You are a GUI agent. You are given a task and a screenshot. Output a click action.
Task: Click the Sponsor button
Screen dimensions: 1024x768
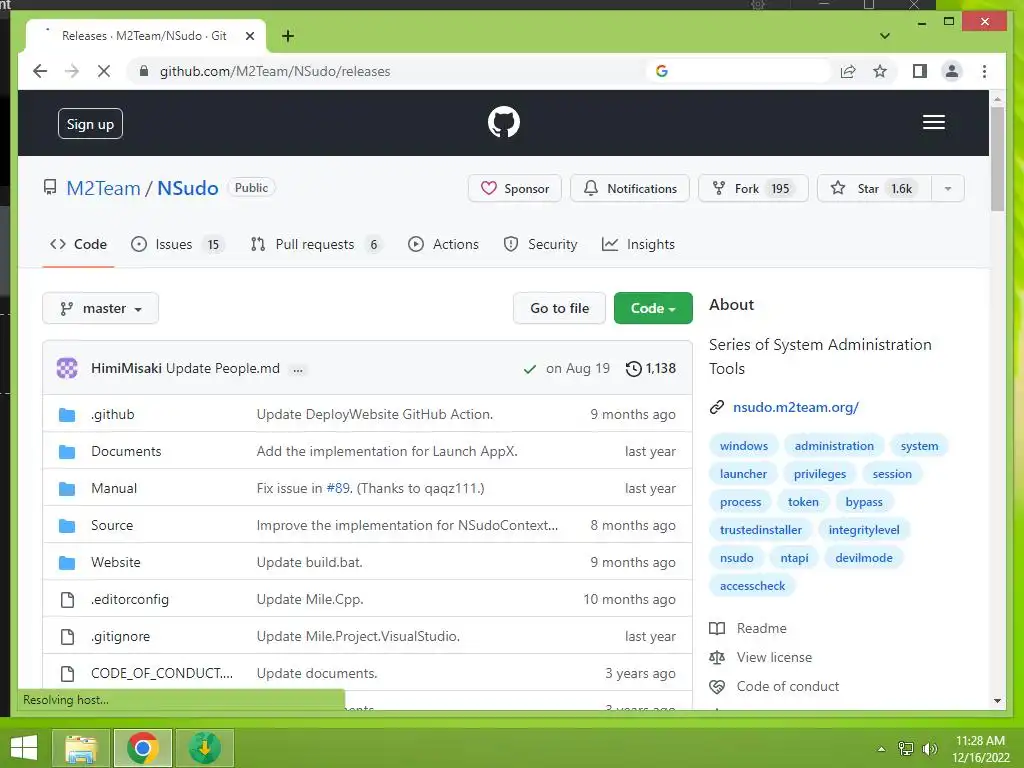515,189
